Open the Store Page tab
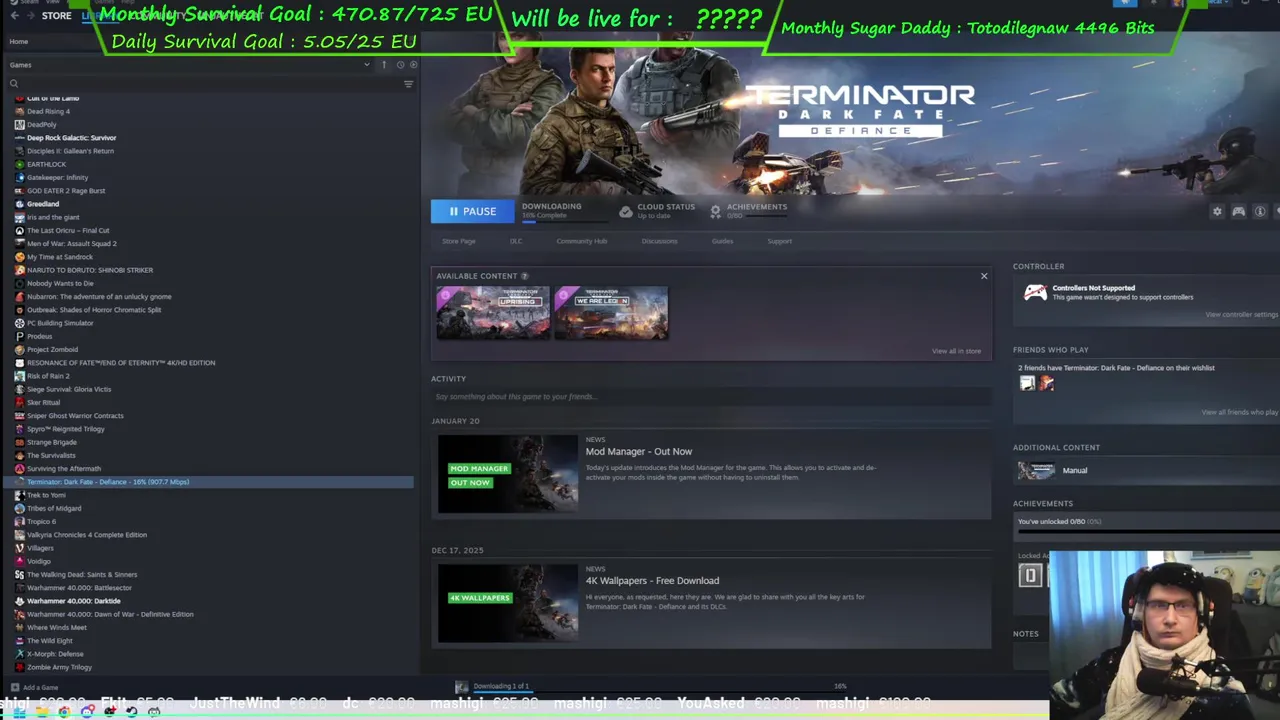The width and height of the screenshot is (1280, 720). click(x=459, y=241)
